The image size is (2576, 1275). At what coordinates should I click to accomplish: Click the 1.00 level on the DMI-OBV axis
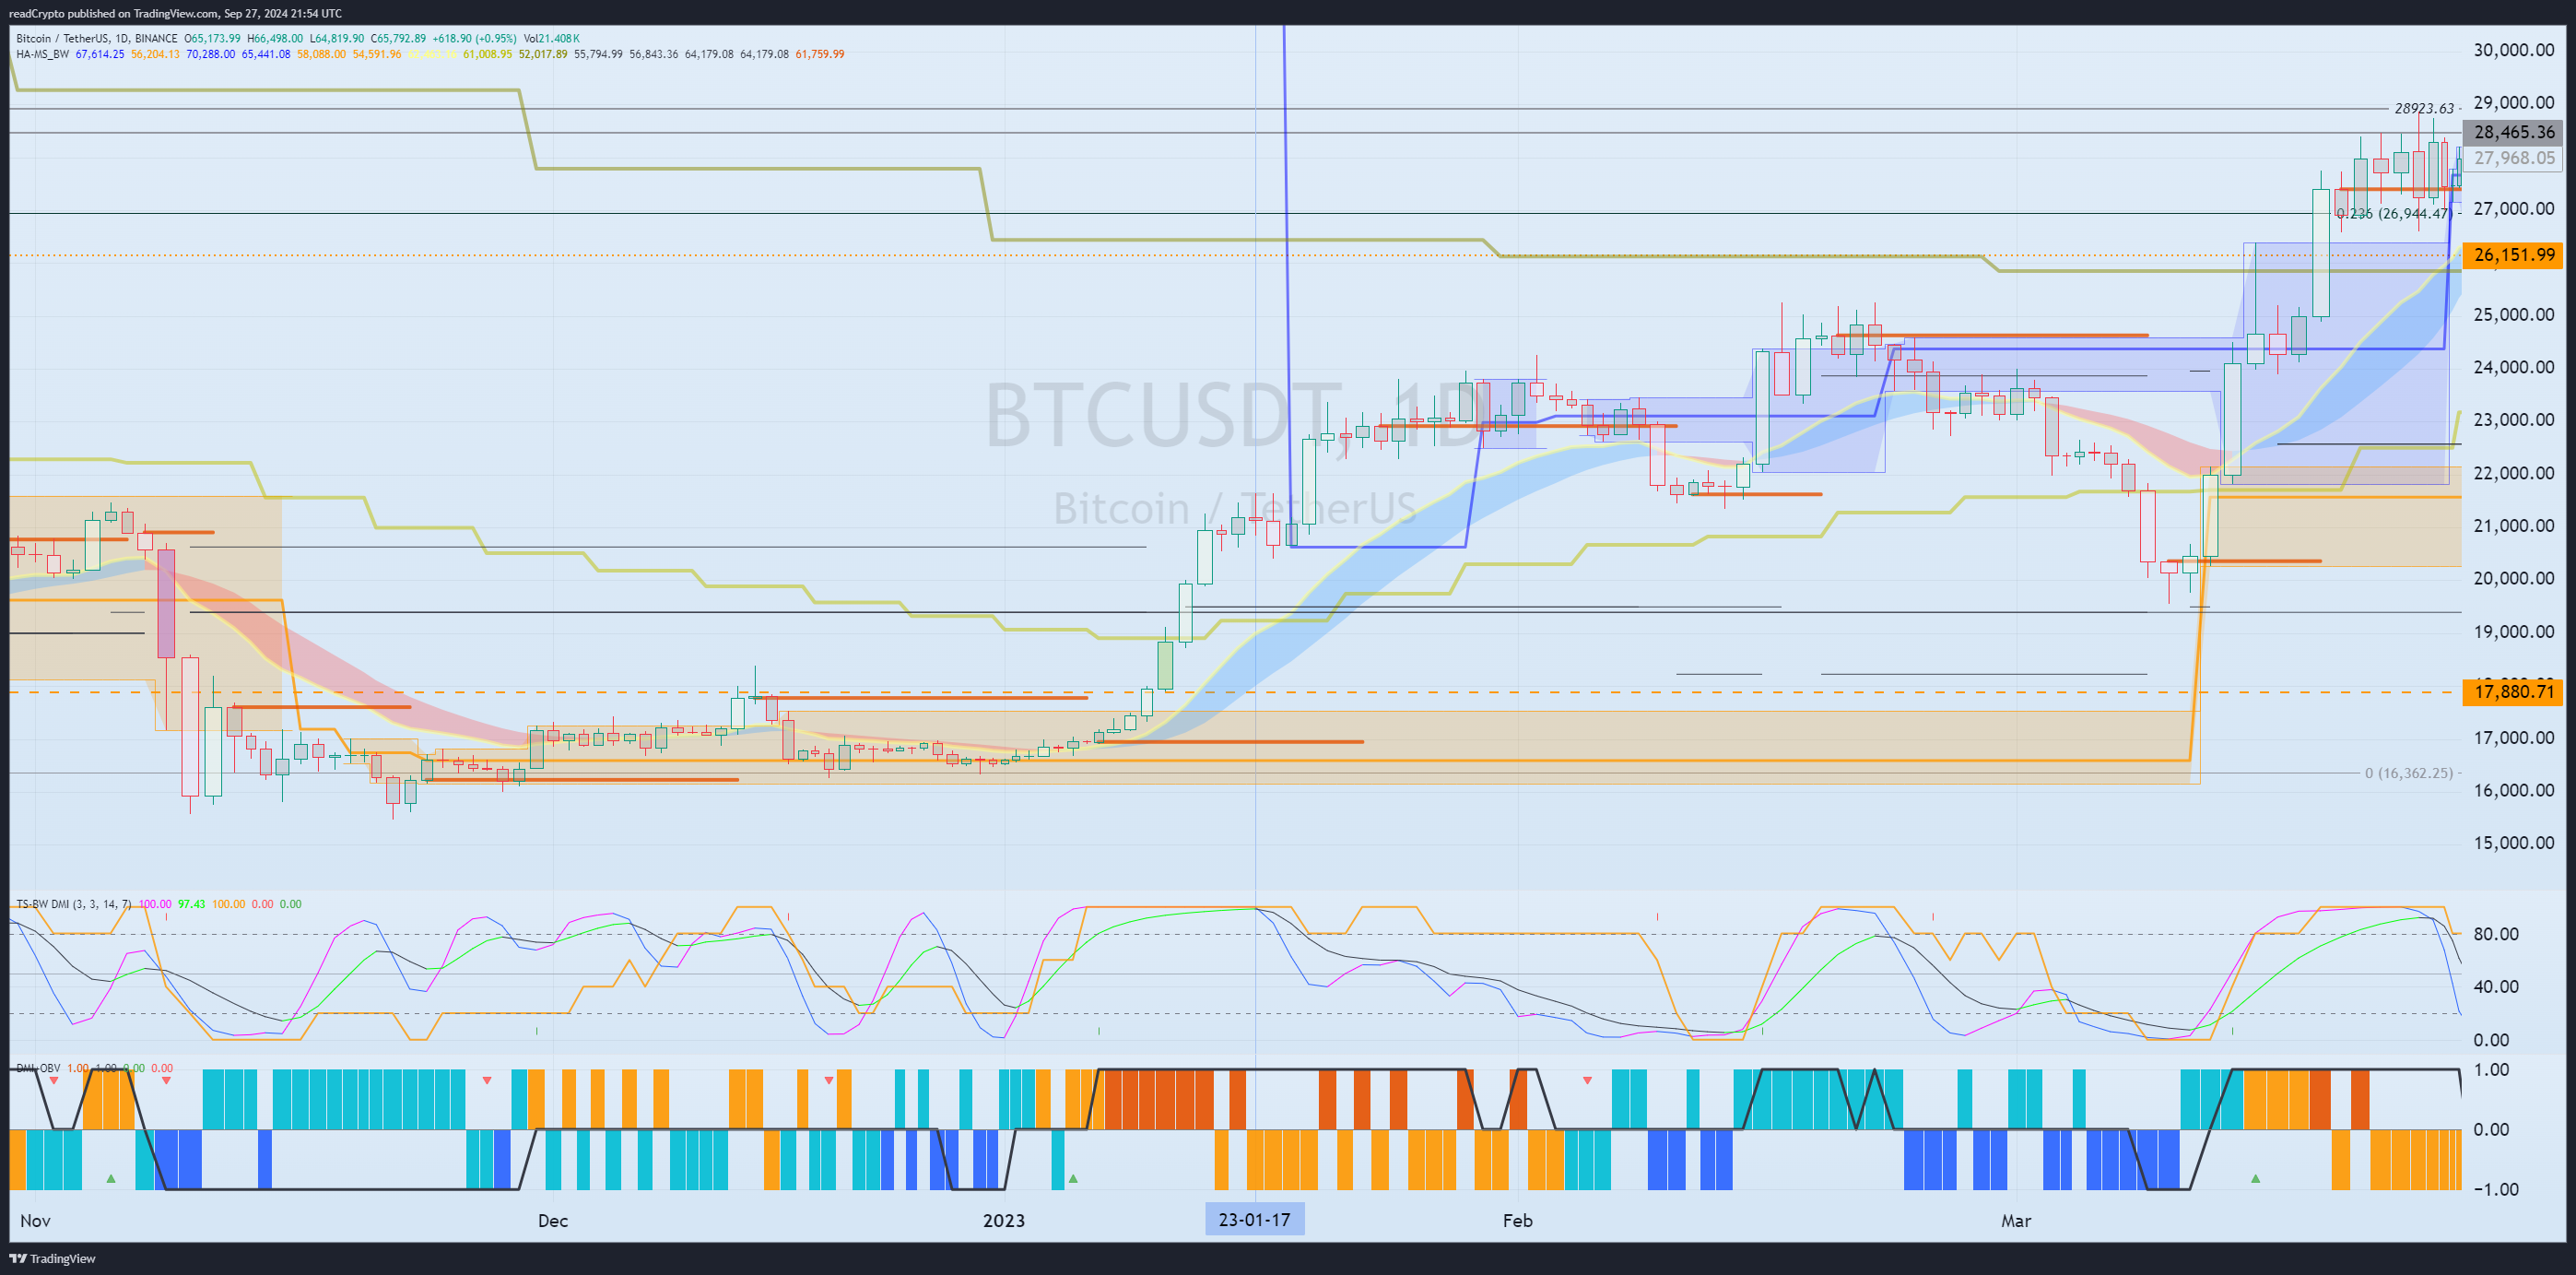pyautogui.click(x=2491, y=1070)
